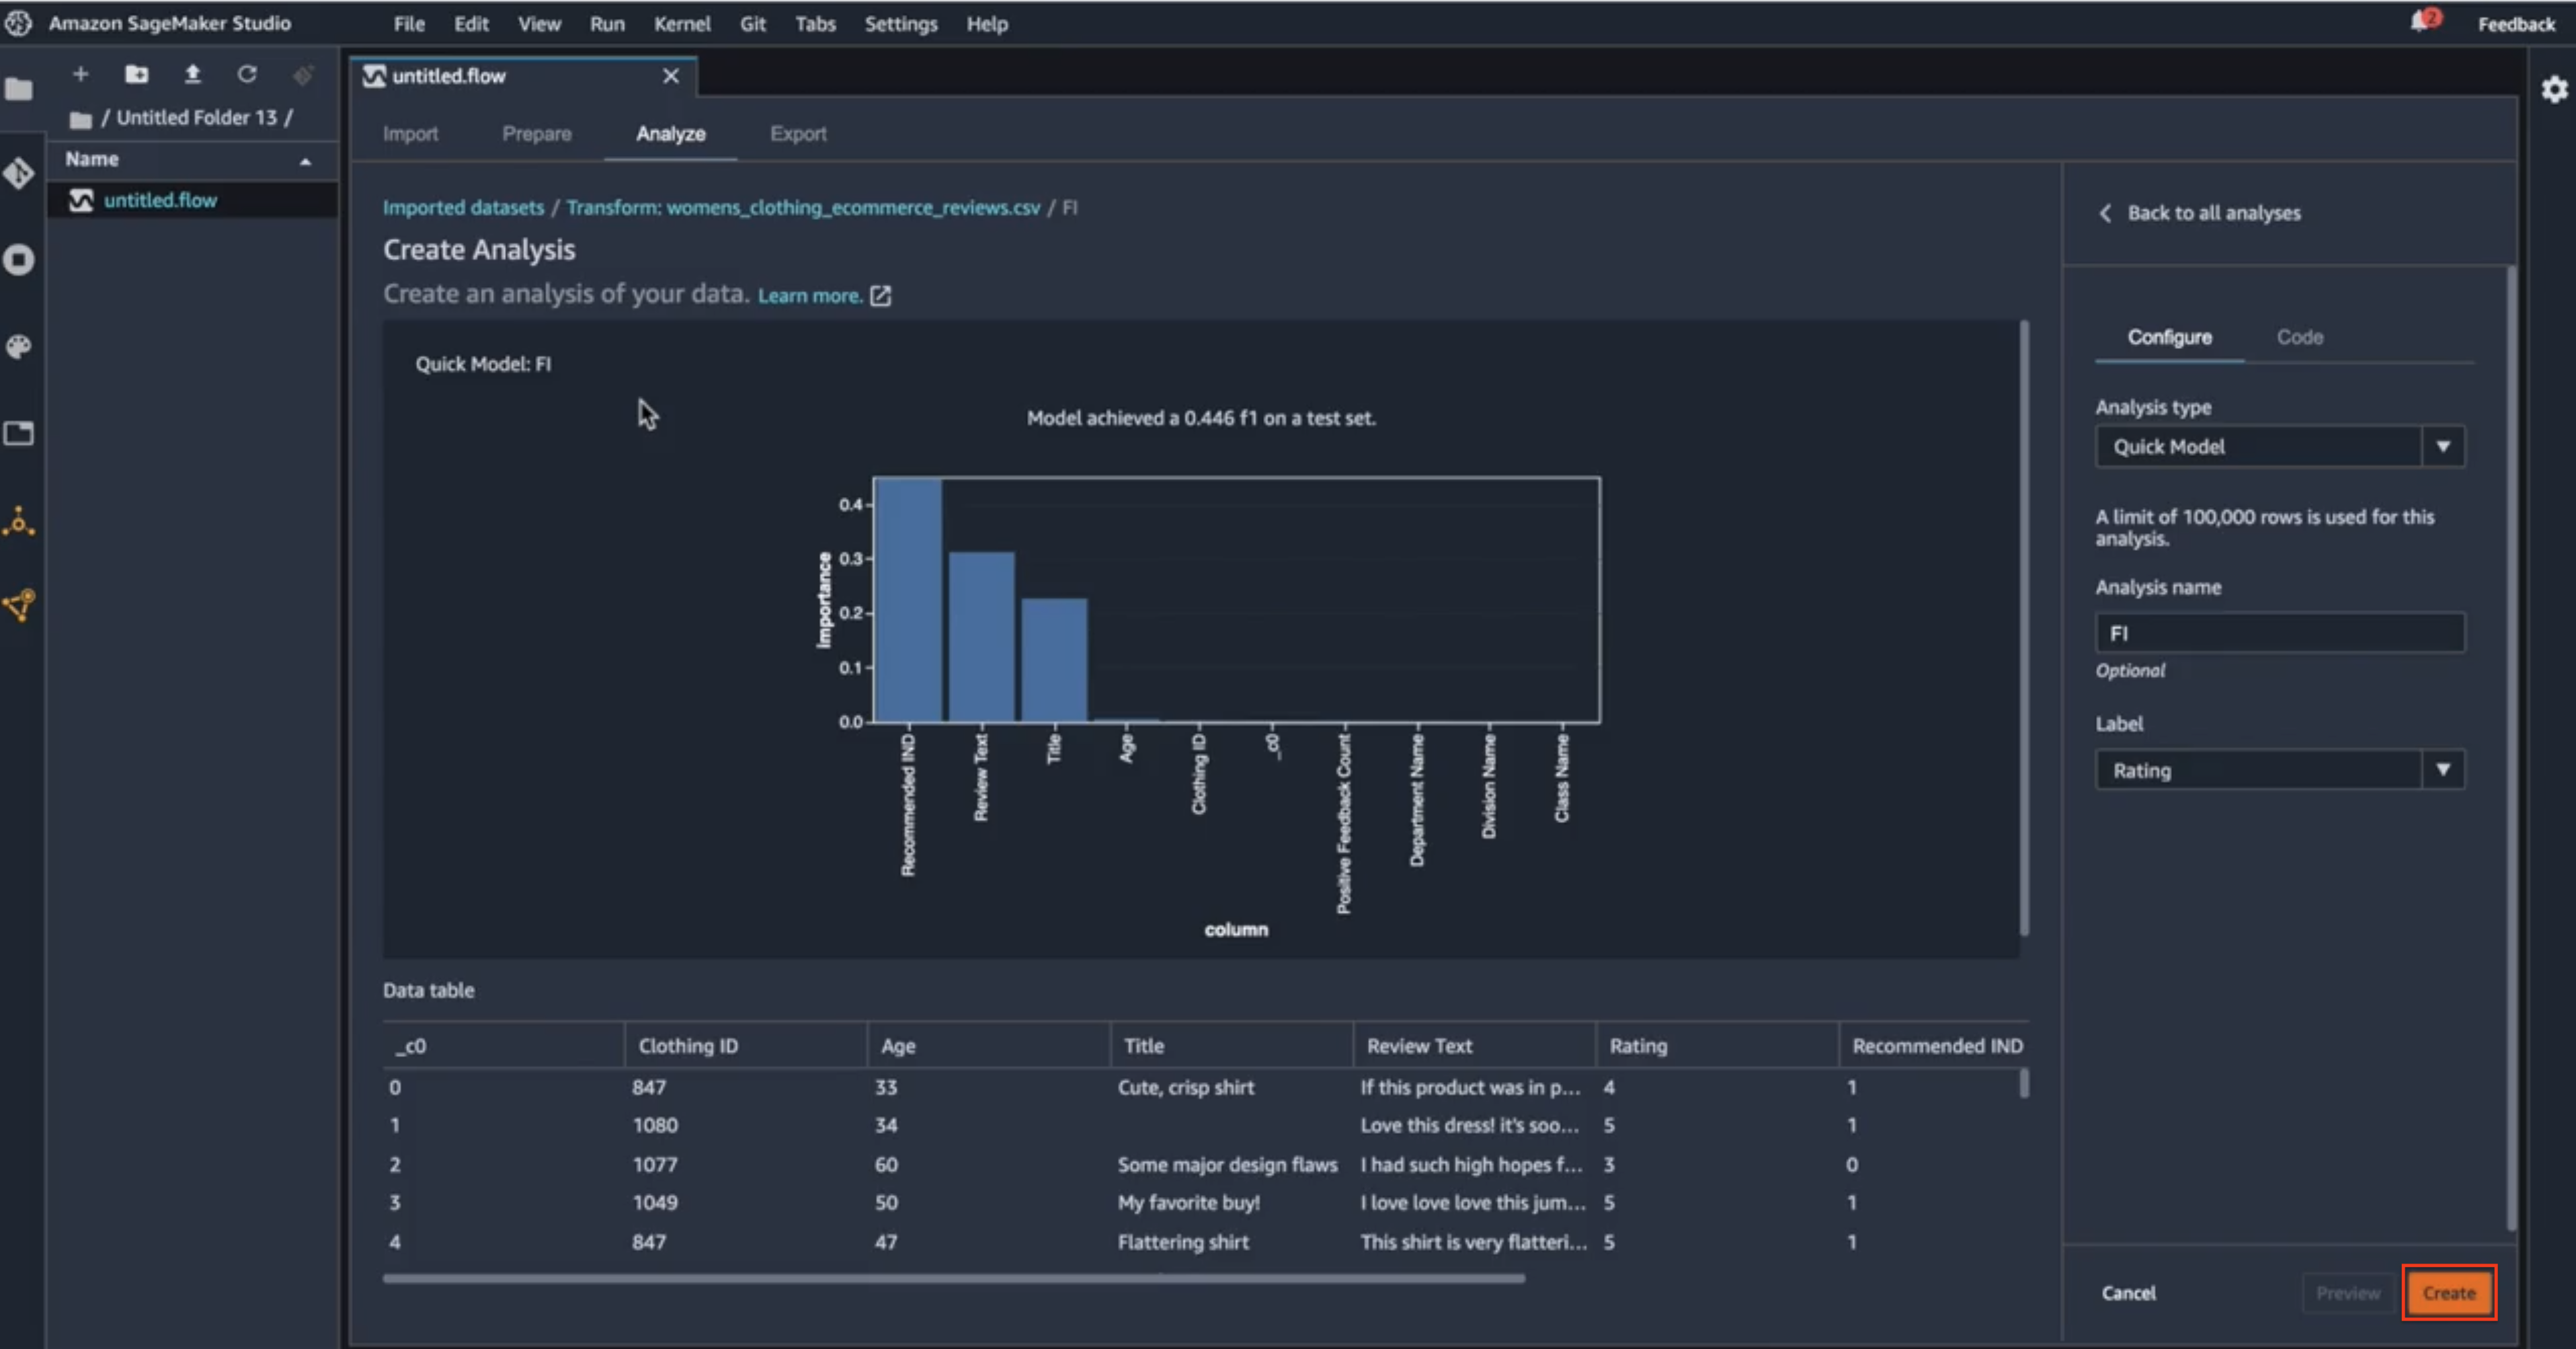This screenshot has height=1349, width=2576.
Task: Click the Title bar in chart
Action: click(x=1054, y=659)
